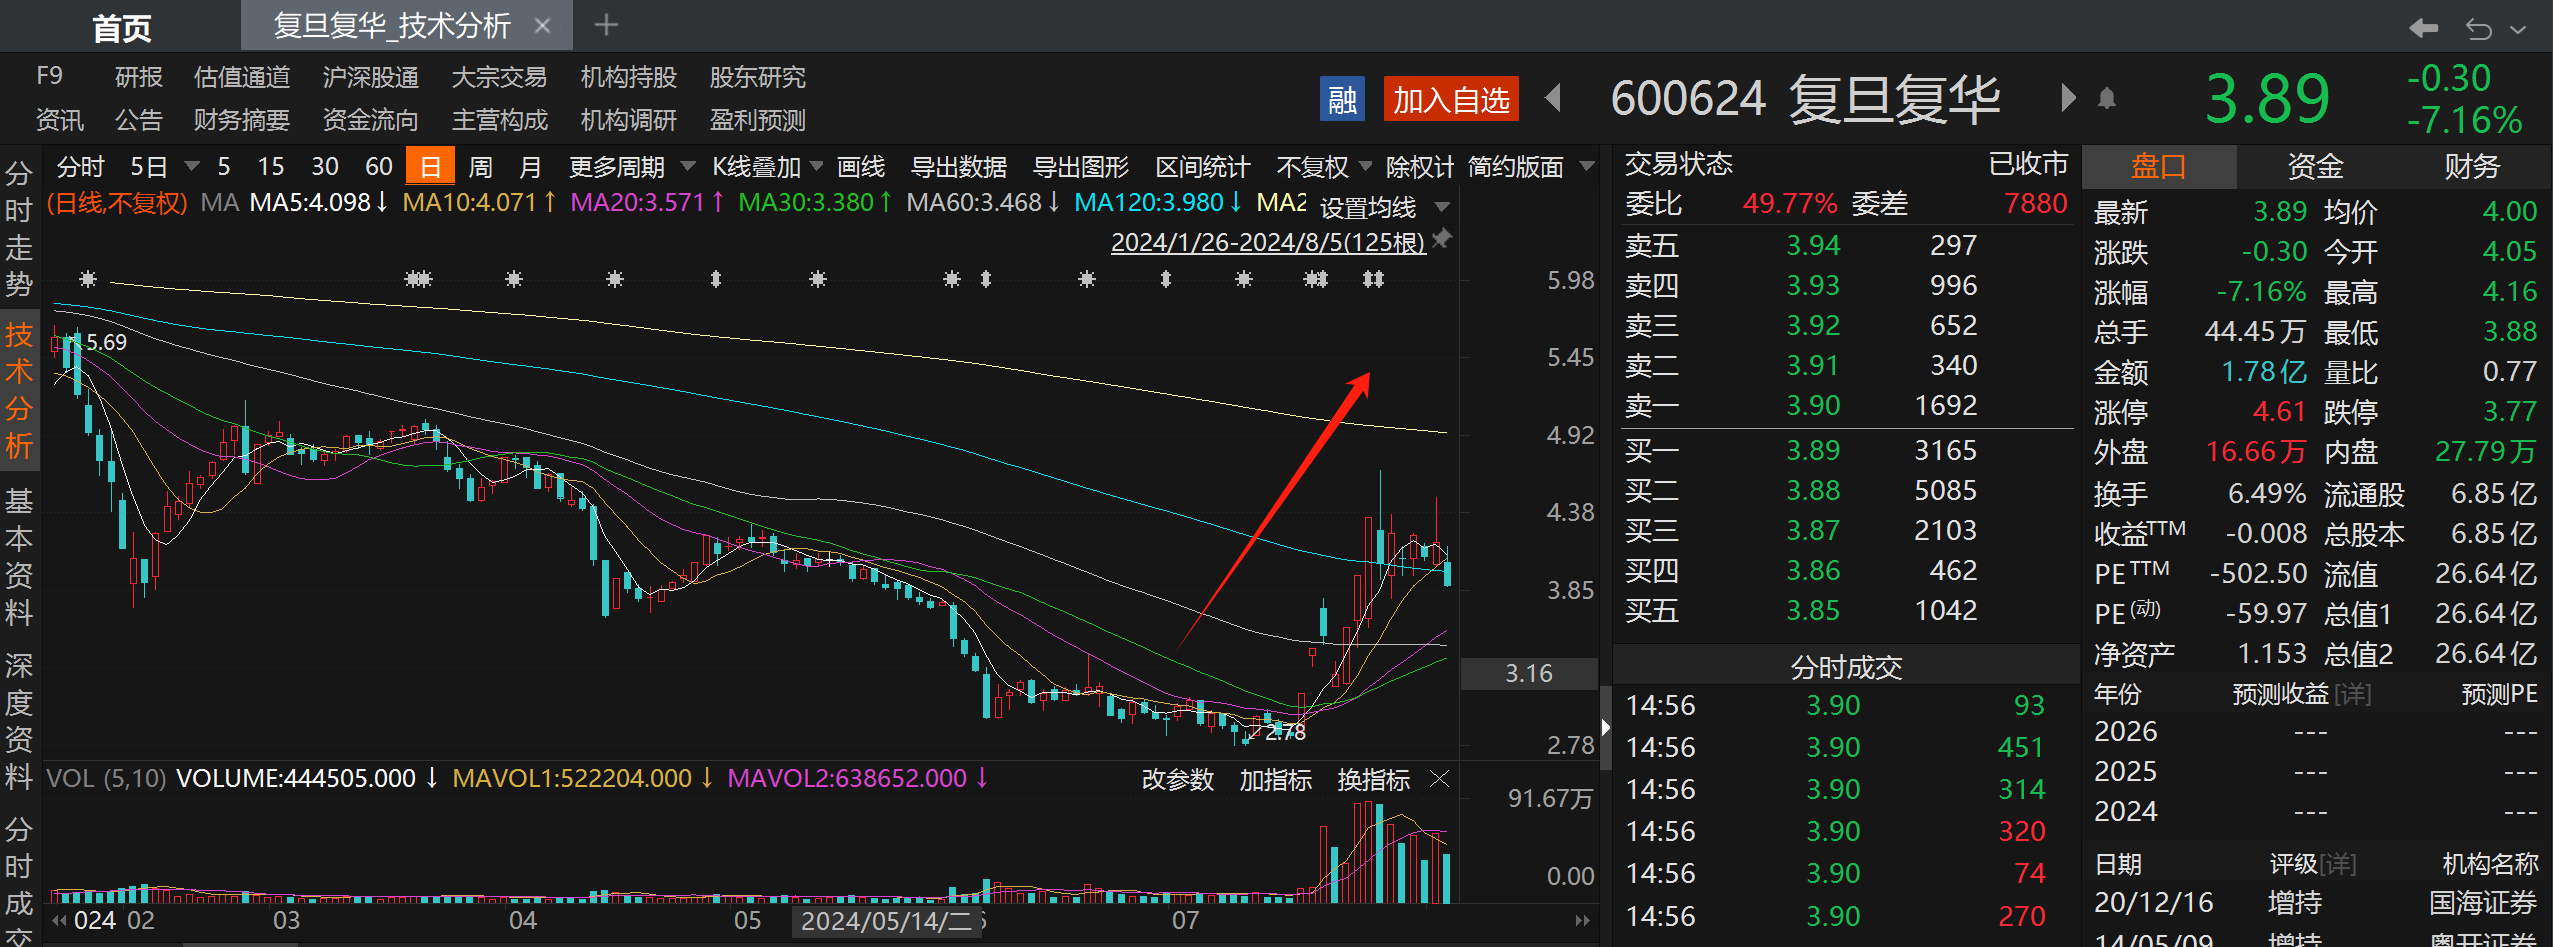This screenshot has width=2553, height=947.
Task: Switch to the 盘口 panel tab
Action: click(x=2159, y=166)
